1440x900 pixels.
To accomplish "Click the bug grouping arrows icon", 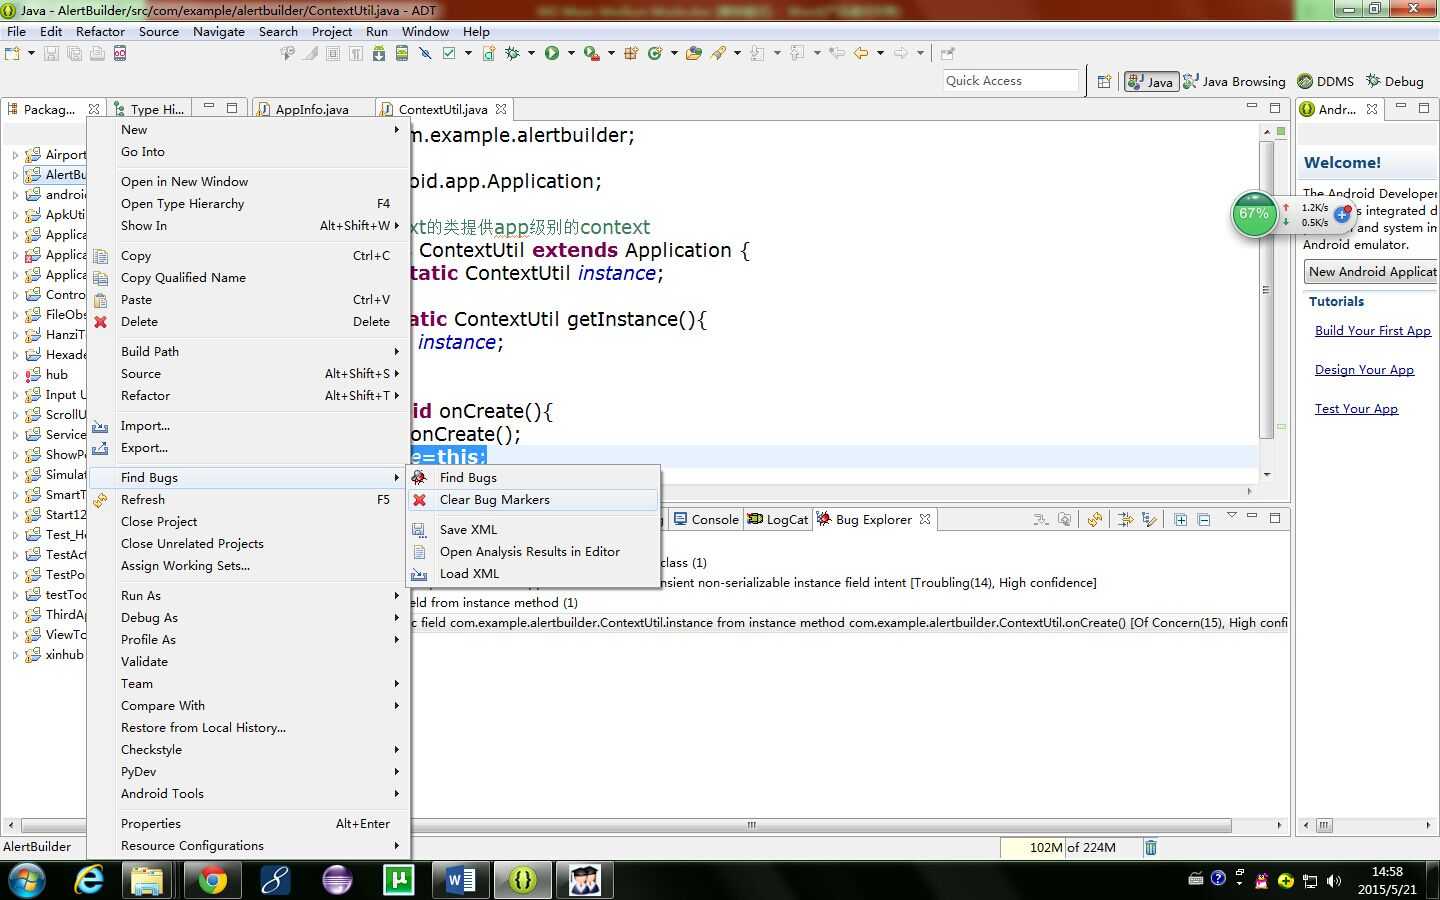I will tap(1126, 519).
